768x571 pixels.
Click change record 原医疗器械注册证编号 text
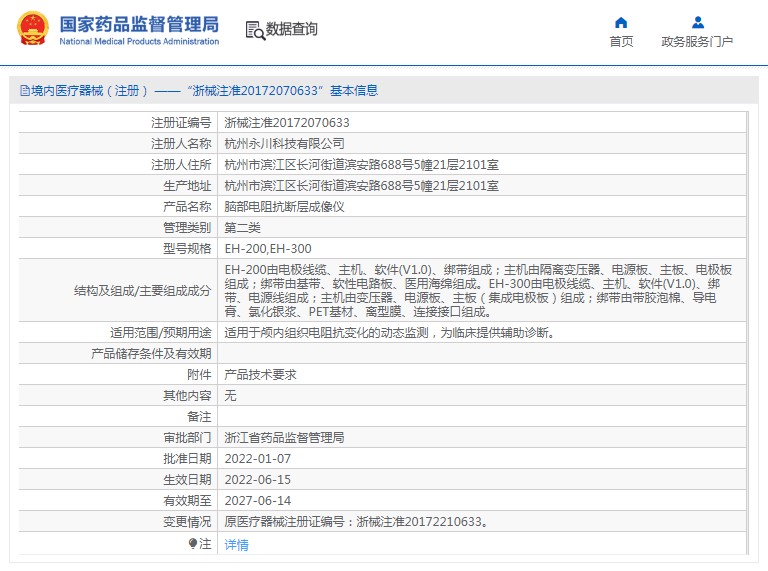tap(357, 522)
